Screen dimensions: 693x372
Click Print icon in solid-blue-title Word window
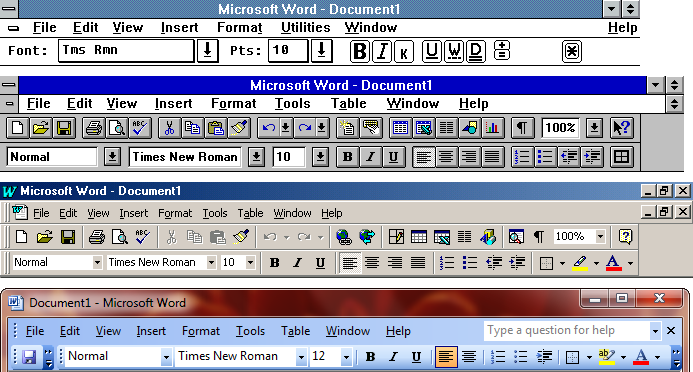pyautogui.click(x=94, y=128)
